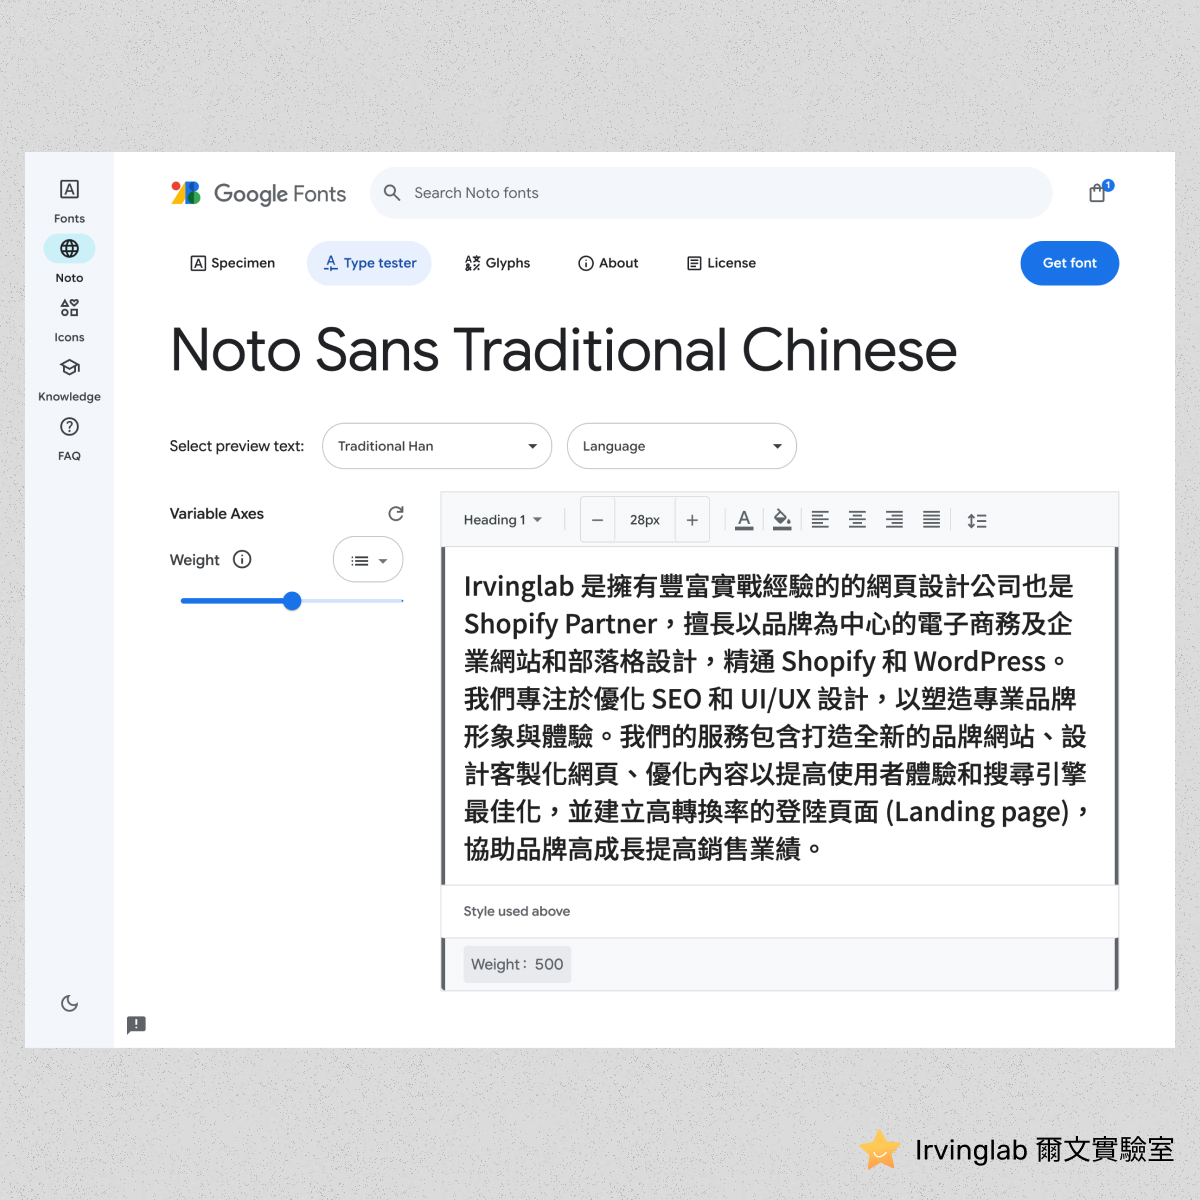Decrease font size with minus button
The image size is (1200, 1200).
click(x=597, y=520)
